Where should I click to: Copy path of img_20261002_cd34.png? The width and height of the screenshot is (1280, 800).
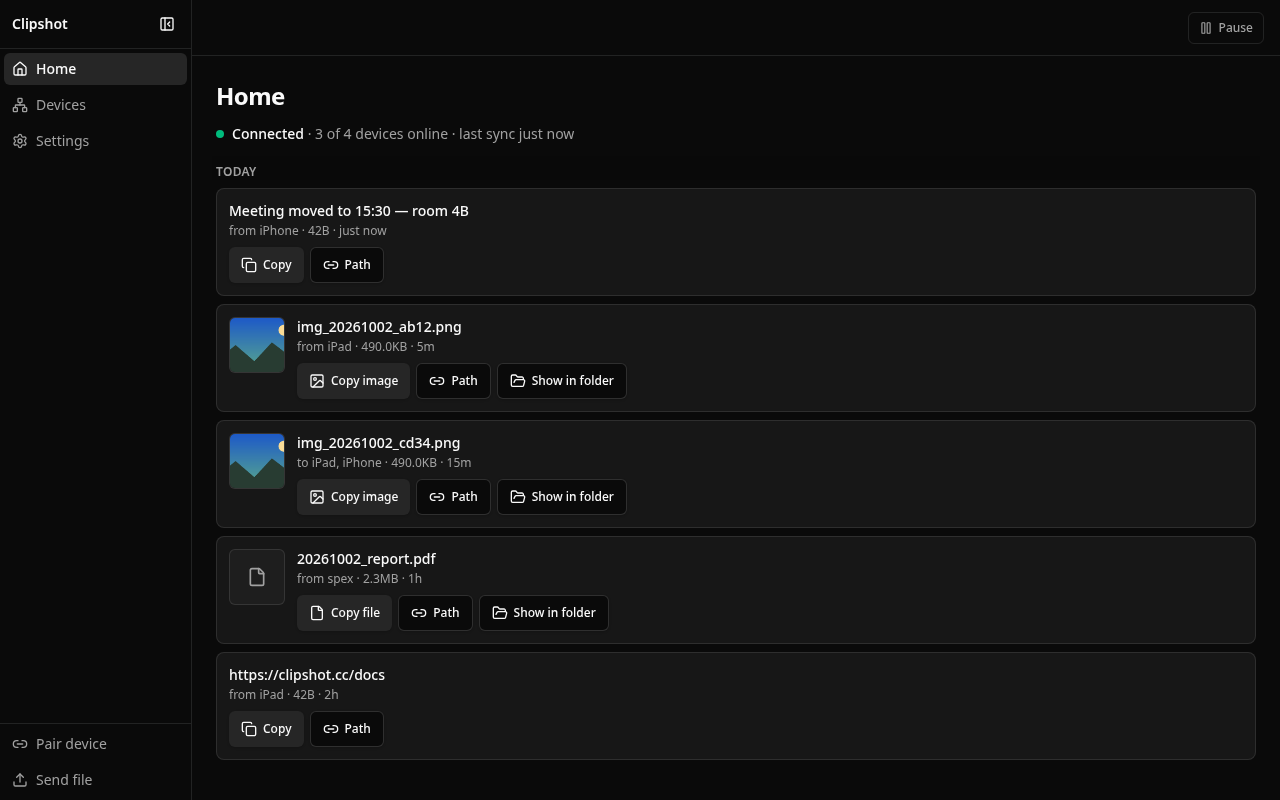pyautogui.click(x=453, y=497)
